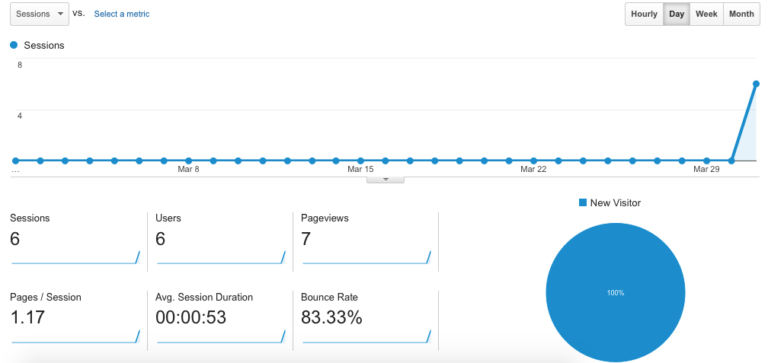Select the Day interval button
Image resolution: width=768 pixels, height=363 pixels.
tap(676, 14)
